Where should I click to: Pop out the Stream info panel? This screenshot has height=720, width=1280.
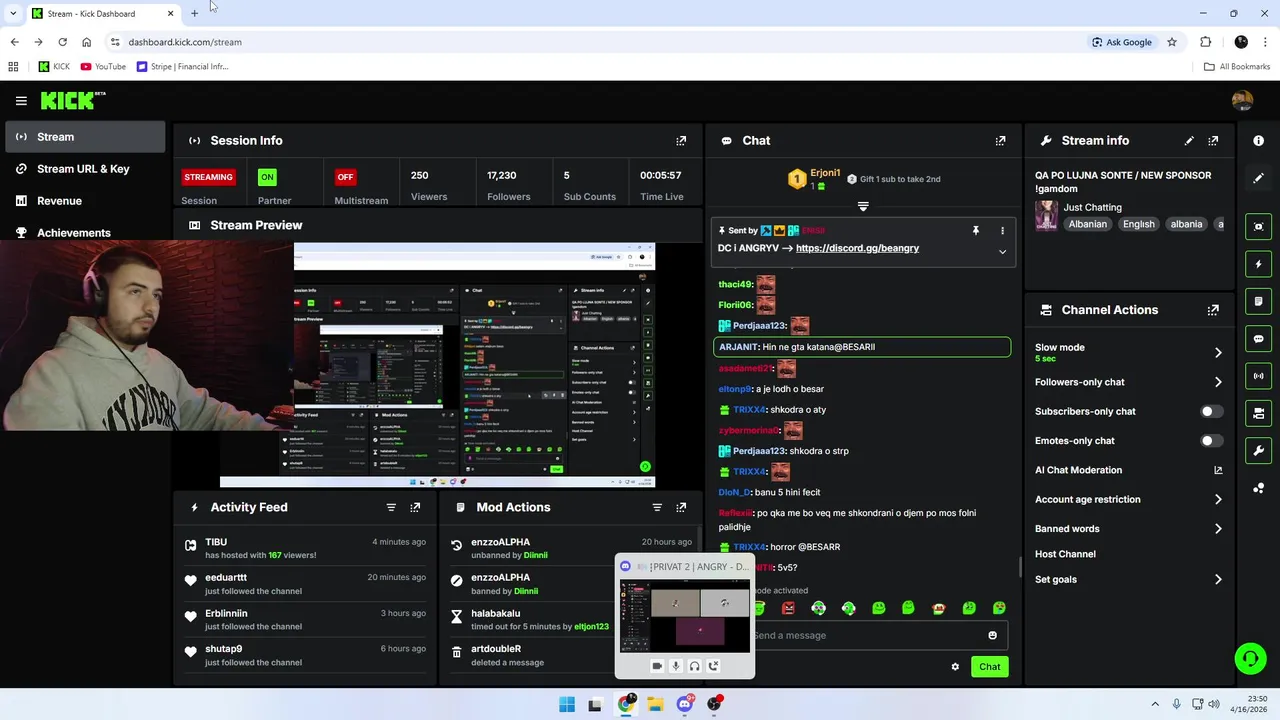click(x=1213, y=141)
